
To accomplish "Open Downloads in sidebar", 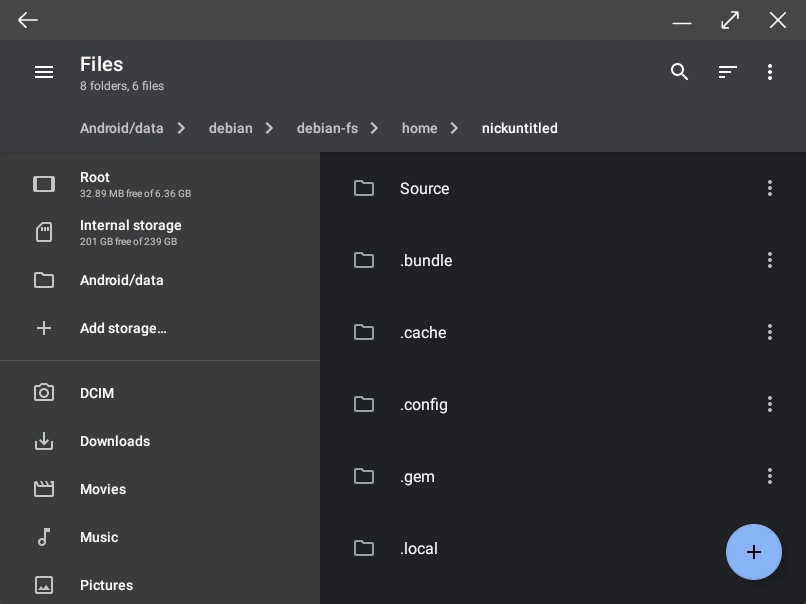I will pos(160,441).
